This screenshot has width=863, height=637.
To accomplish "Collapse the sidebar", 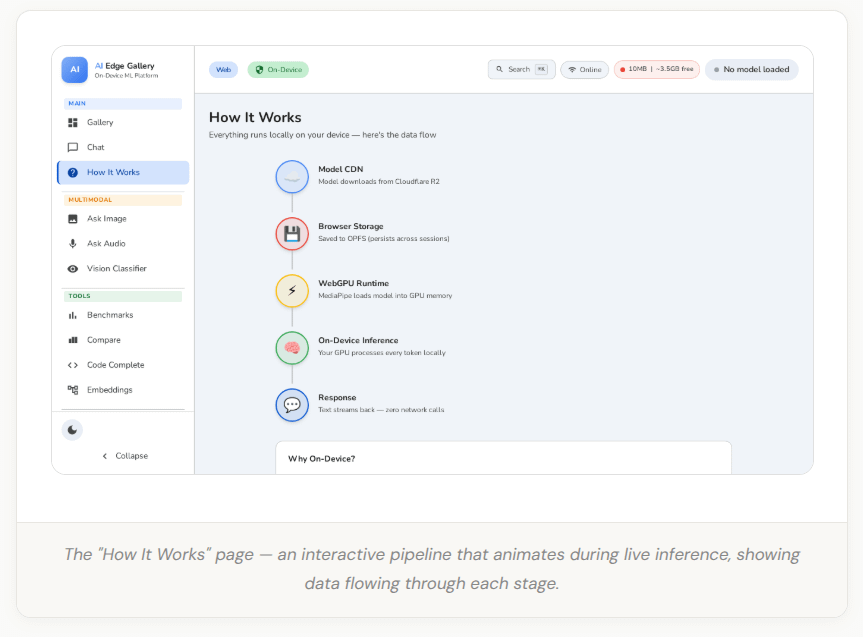I will [x=125, y=456].
